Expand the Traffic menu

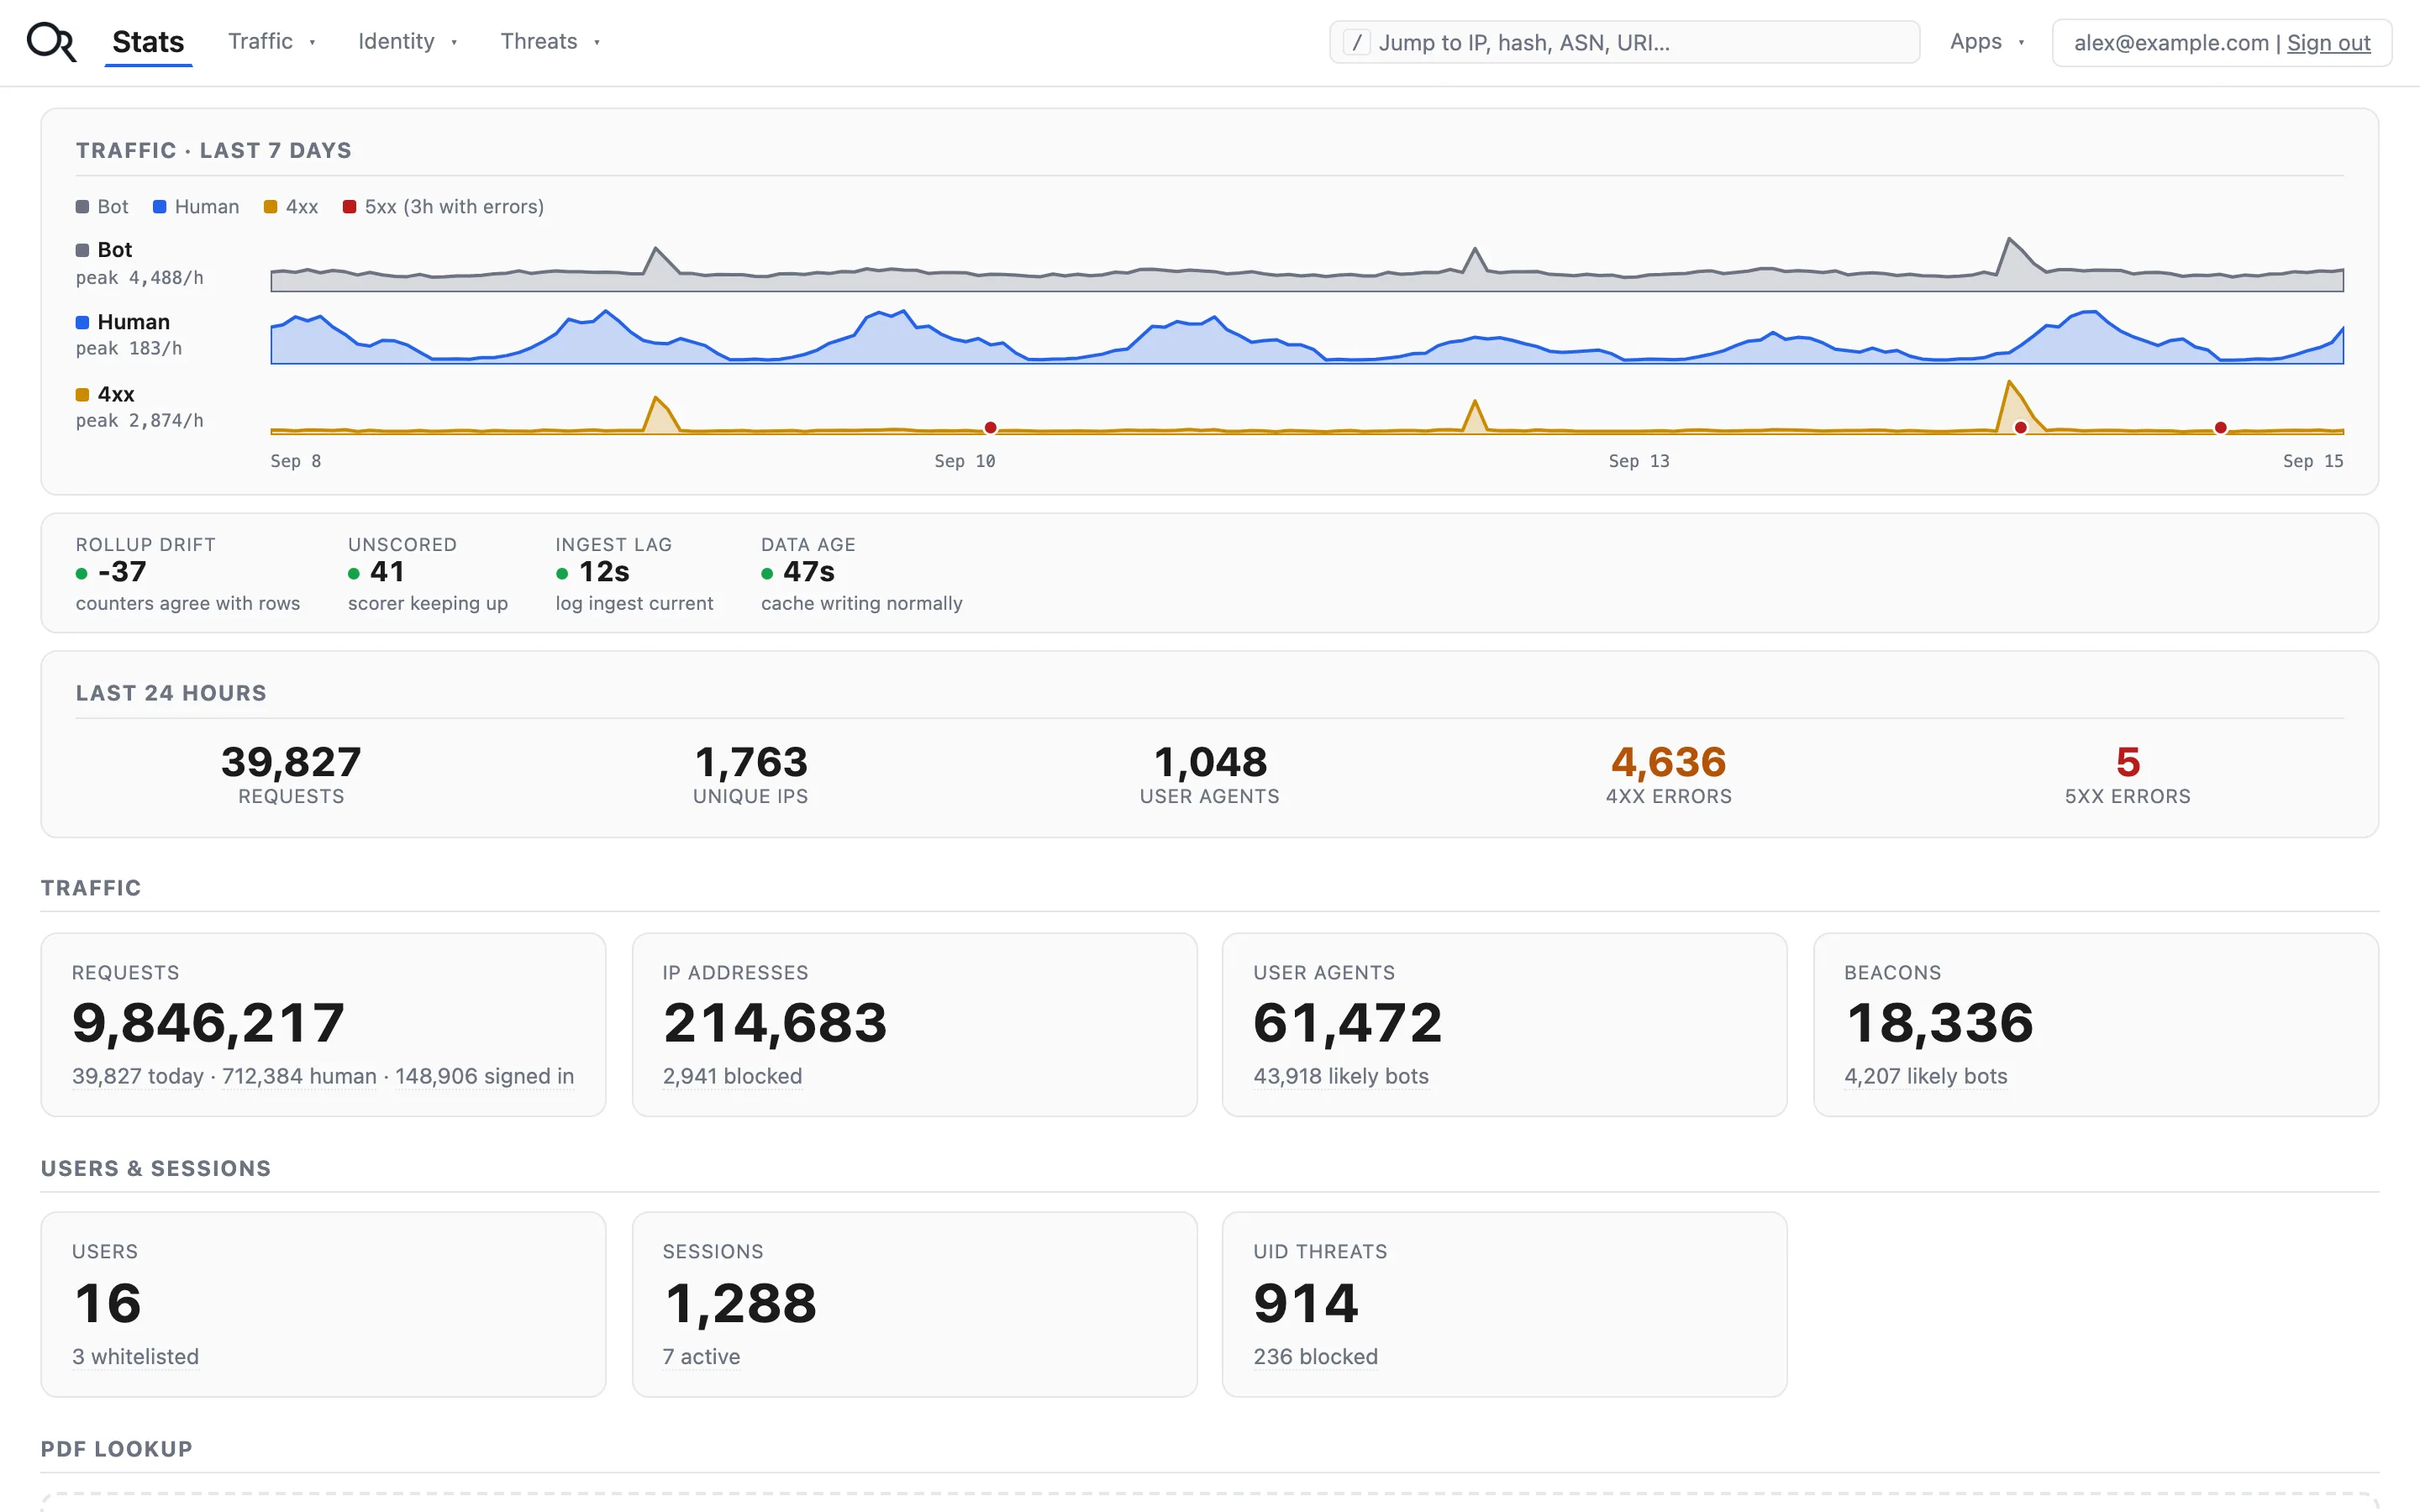point(271,41)
